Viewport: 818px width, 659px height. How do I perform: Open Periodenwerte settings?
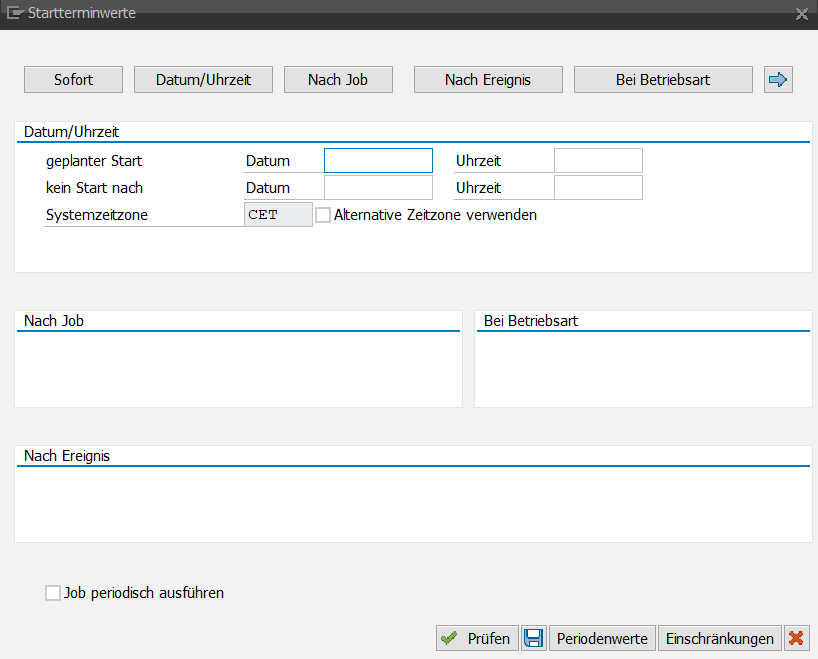[x=602, y=638]
